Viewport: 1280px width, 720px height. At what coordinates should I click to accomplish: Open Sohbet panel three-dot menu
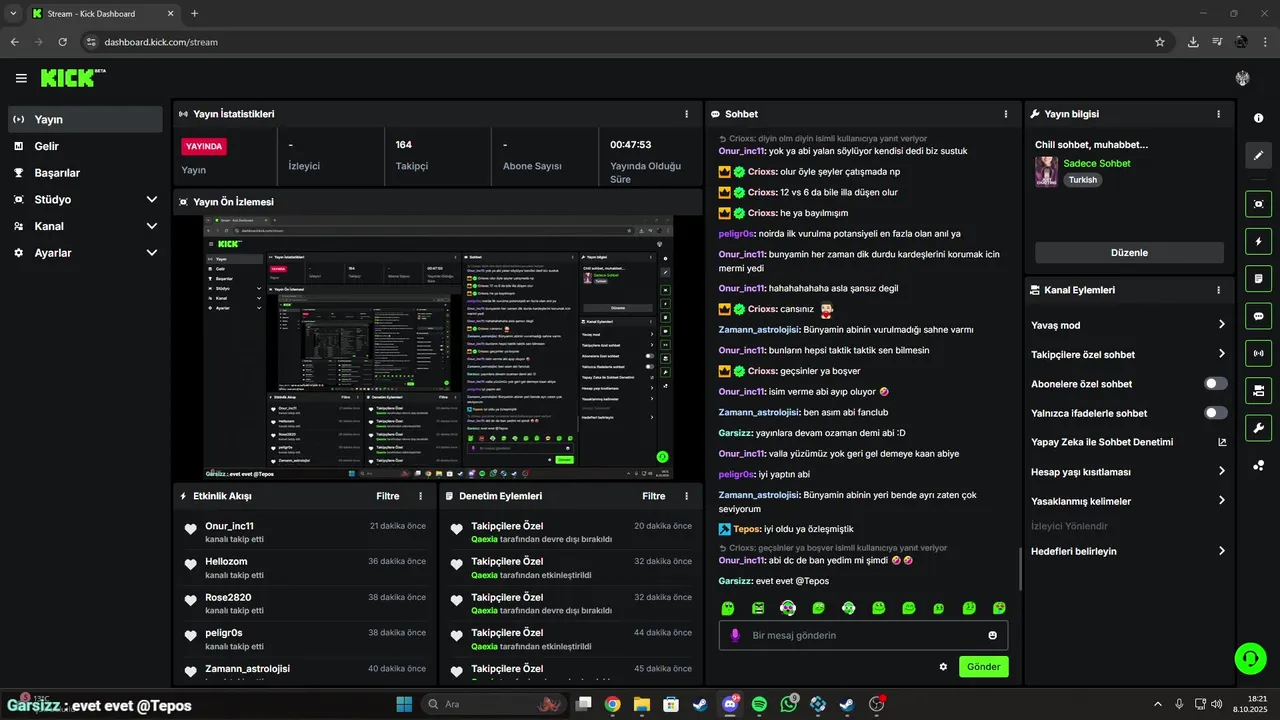point(1006,114)
